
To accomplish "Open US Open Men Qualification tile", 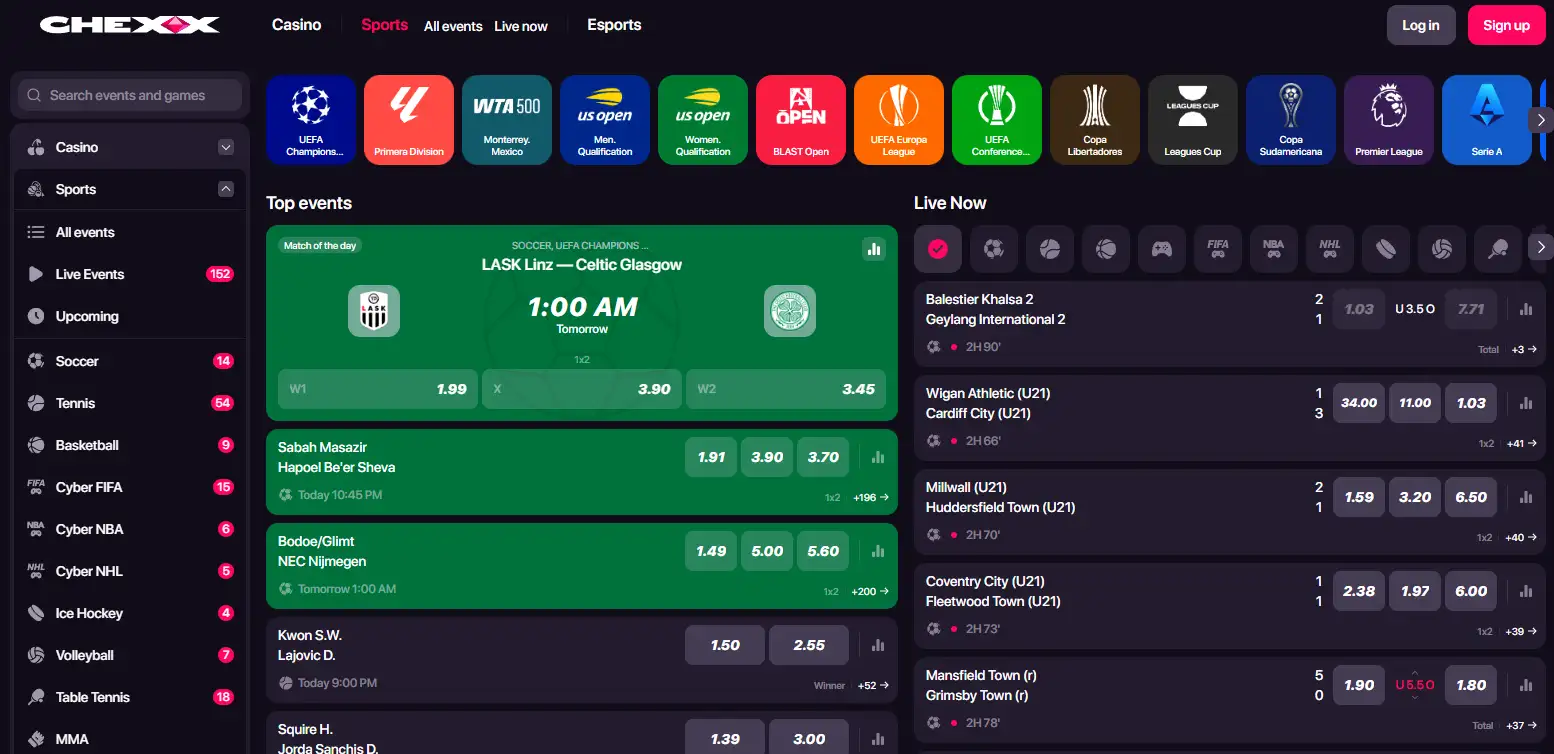I will click(605, 120).
